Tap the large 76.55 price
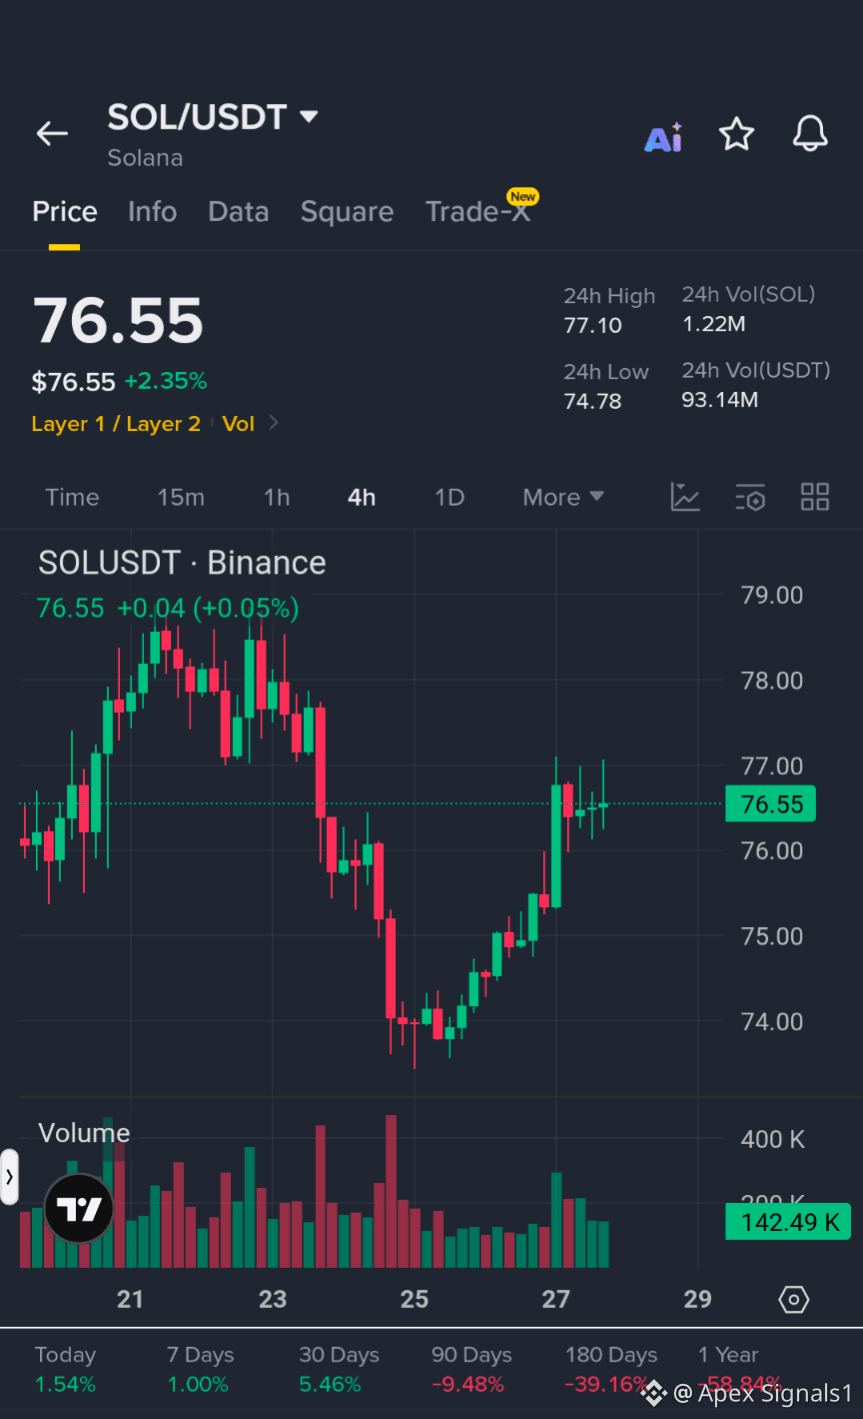The height and width of the screenshot is (1419, 863). tap(118, 321)
